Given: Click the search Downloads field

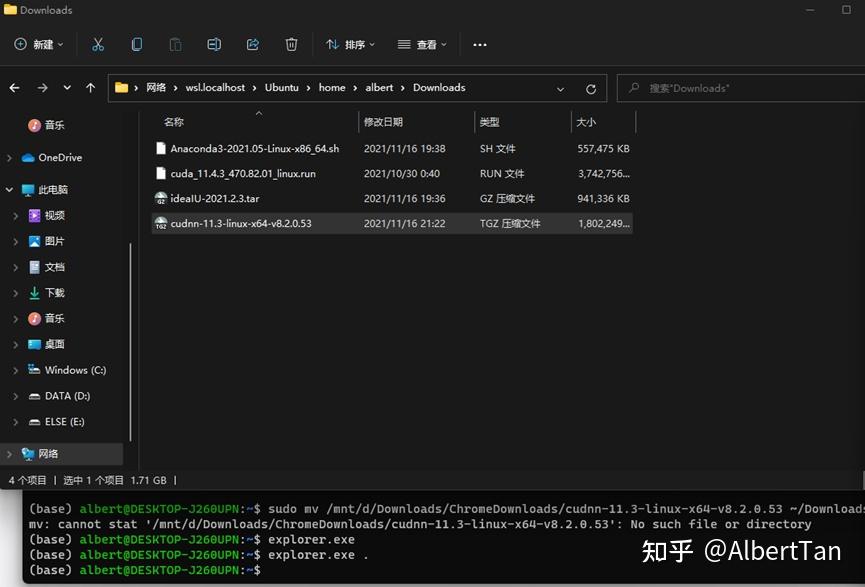Looking at the screenshot, I should click(x=741, y=88).
